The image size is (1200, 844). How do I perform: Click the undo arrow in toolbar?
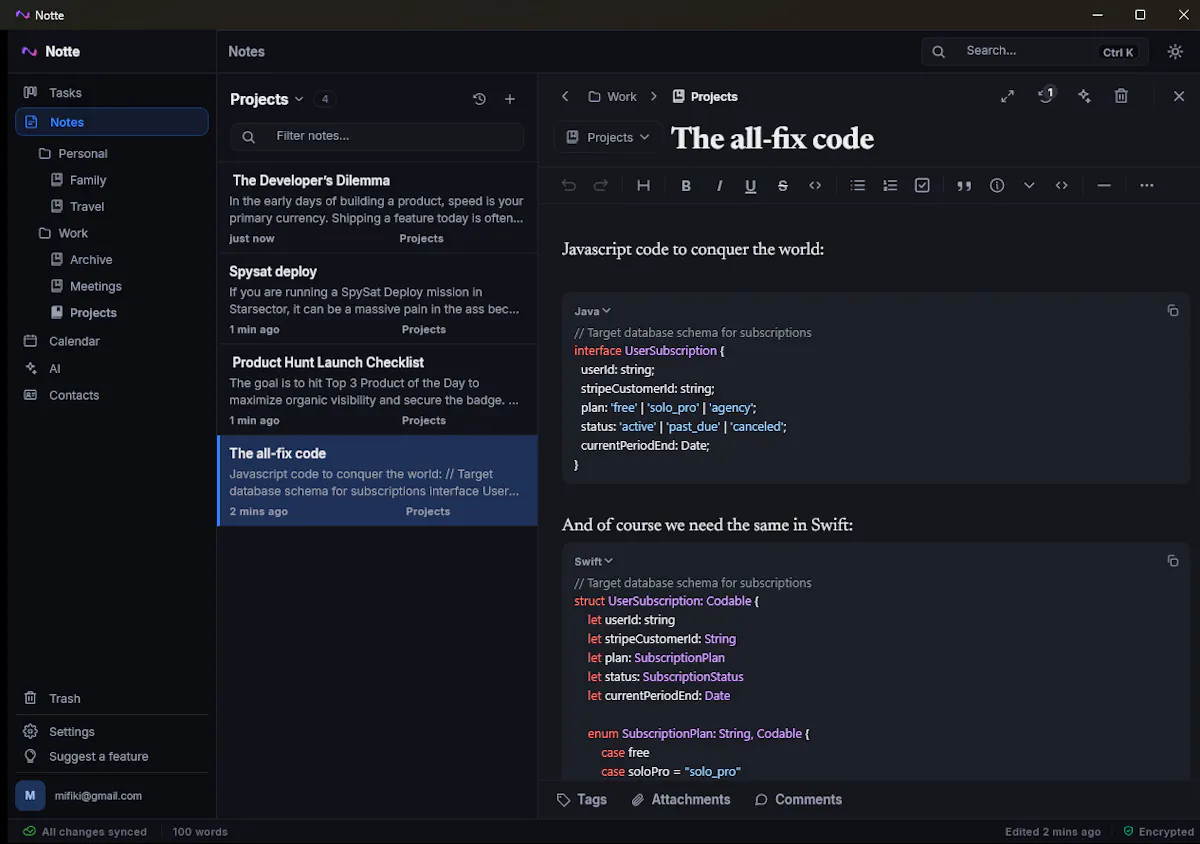tap(569, 185)
